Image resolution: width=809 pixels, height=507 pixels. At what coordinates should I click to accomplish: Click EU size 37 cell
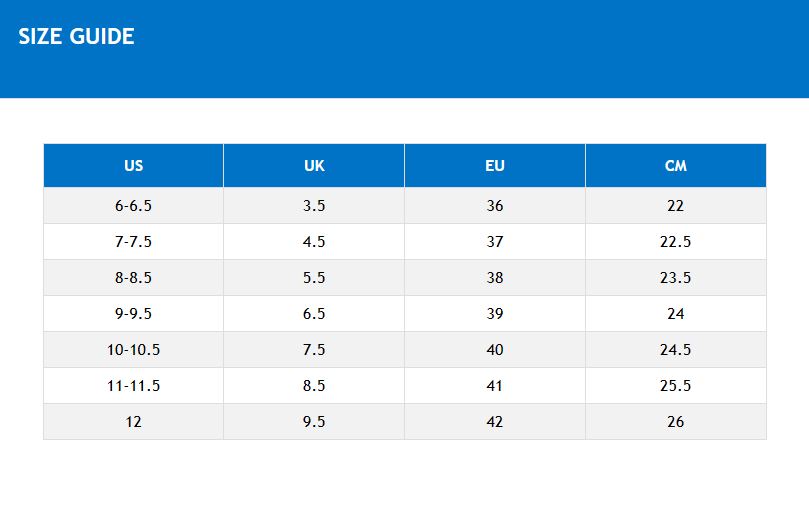tap(495, 242)
